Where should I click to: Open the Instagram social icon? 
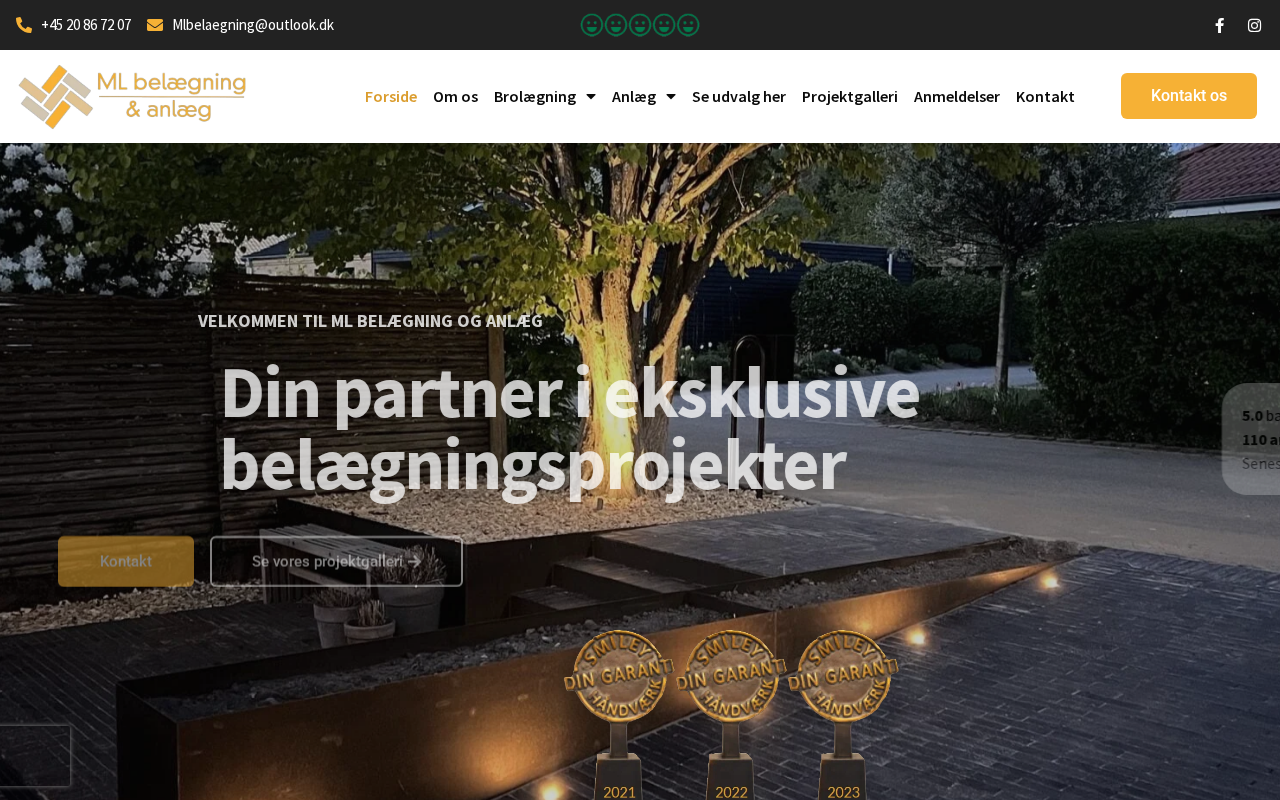[1254, 25]
